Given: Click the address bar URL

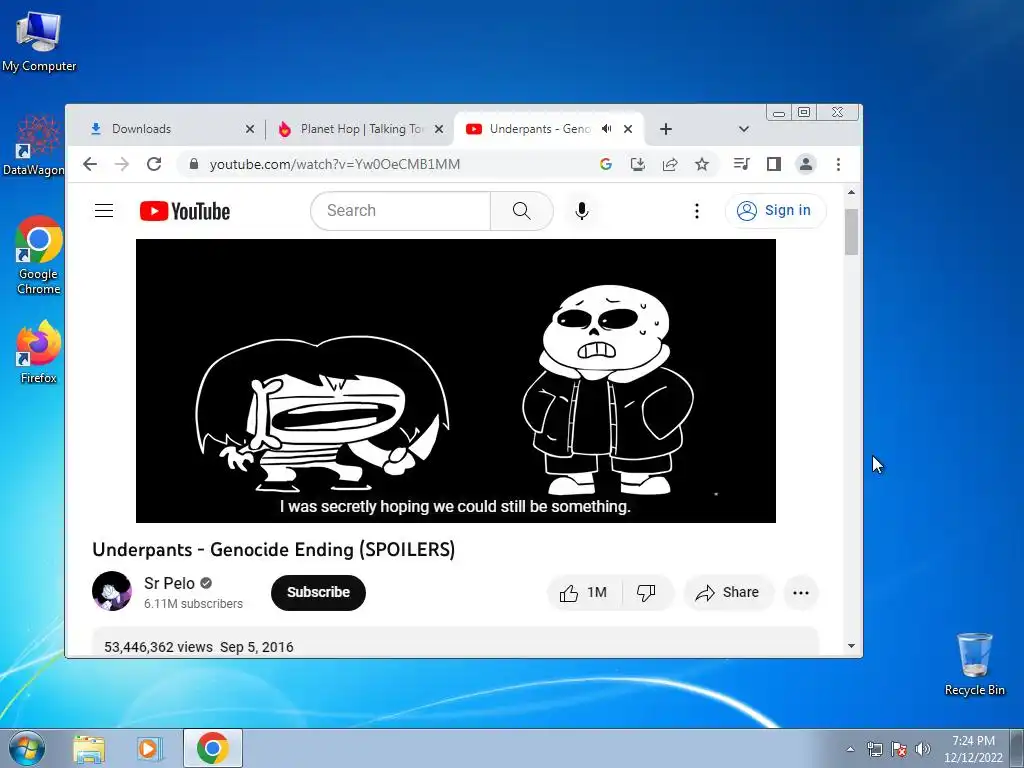Looking at the screenshot, I should pyautogui.click(x=335, y=164).
